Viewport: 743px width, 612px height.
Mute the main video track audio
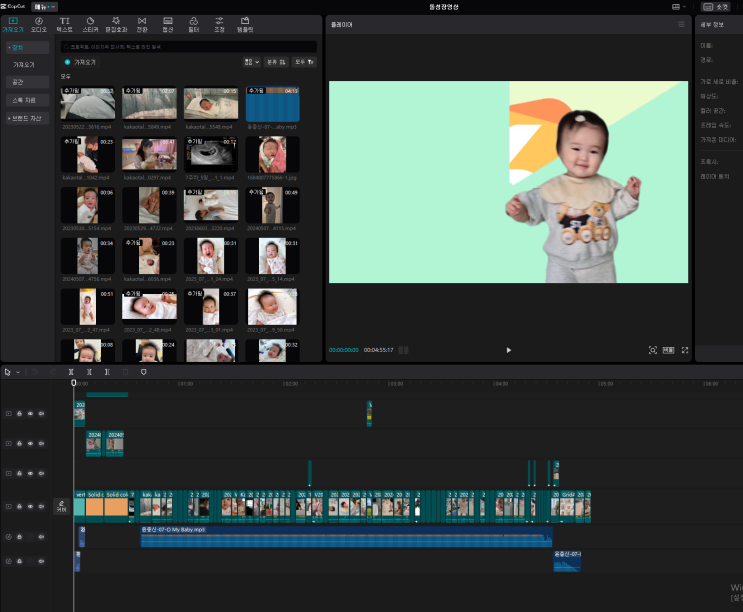(41, 507)
